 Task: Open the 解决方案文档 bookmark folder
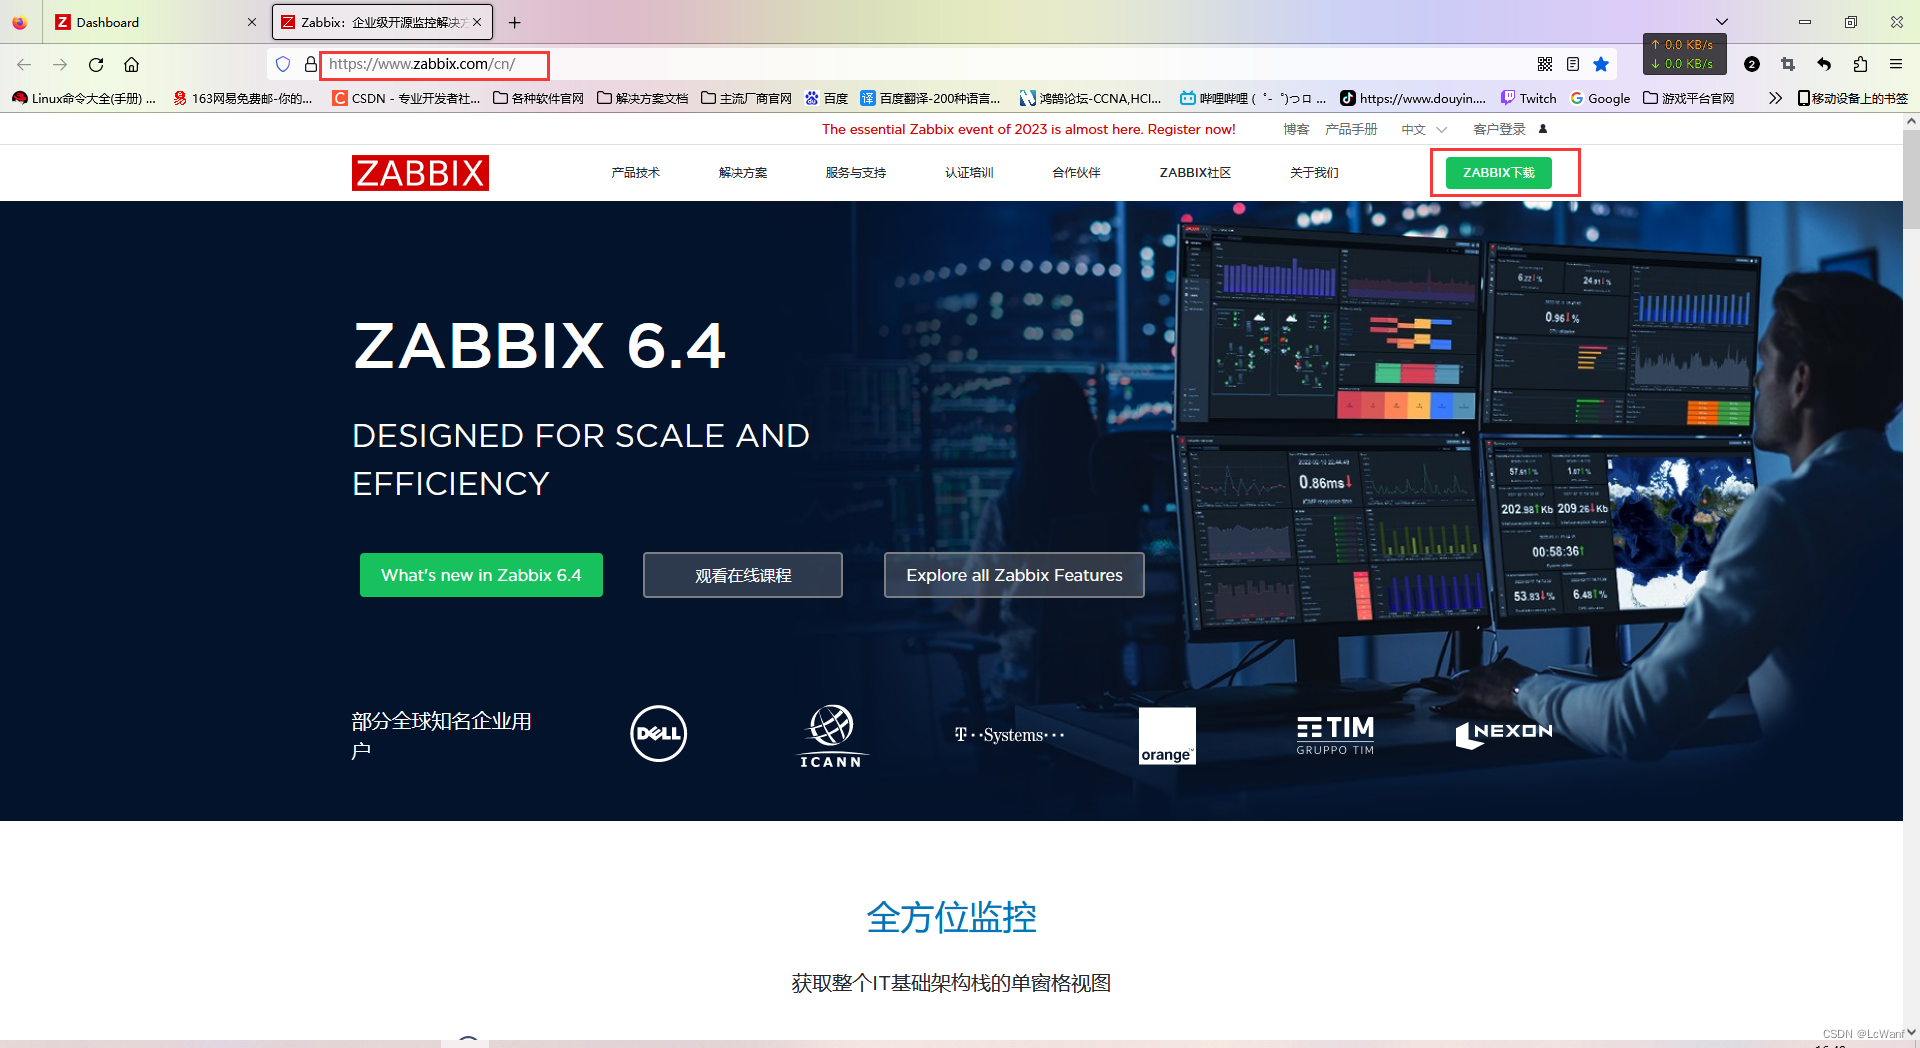coord(642,98)
